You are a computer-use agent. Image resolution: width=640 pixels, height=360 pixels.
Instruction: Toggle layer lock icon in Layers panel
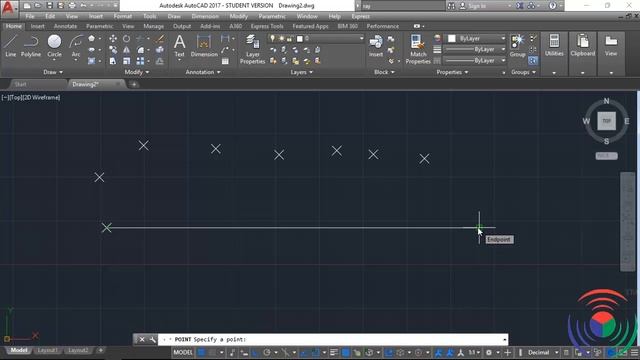(x=289, y=38)
